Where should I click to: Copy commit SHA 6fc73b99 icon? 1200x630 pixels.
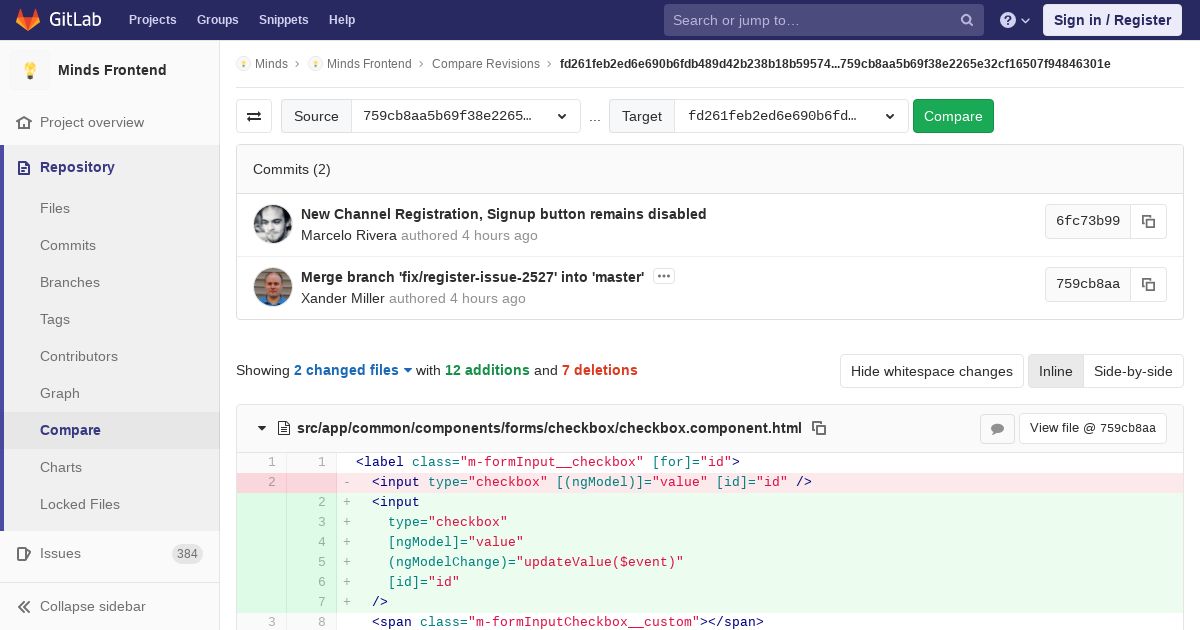[x=1148, y=221]
